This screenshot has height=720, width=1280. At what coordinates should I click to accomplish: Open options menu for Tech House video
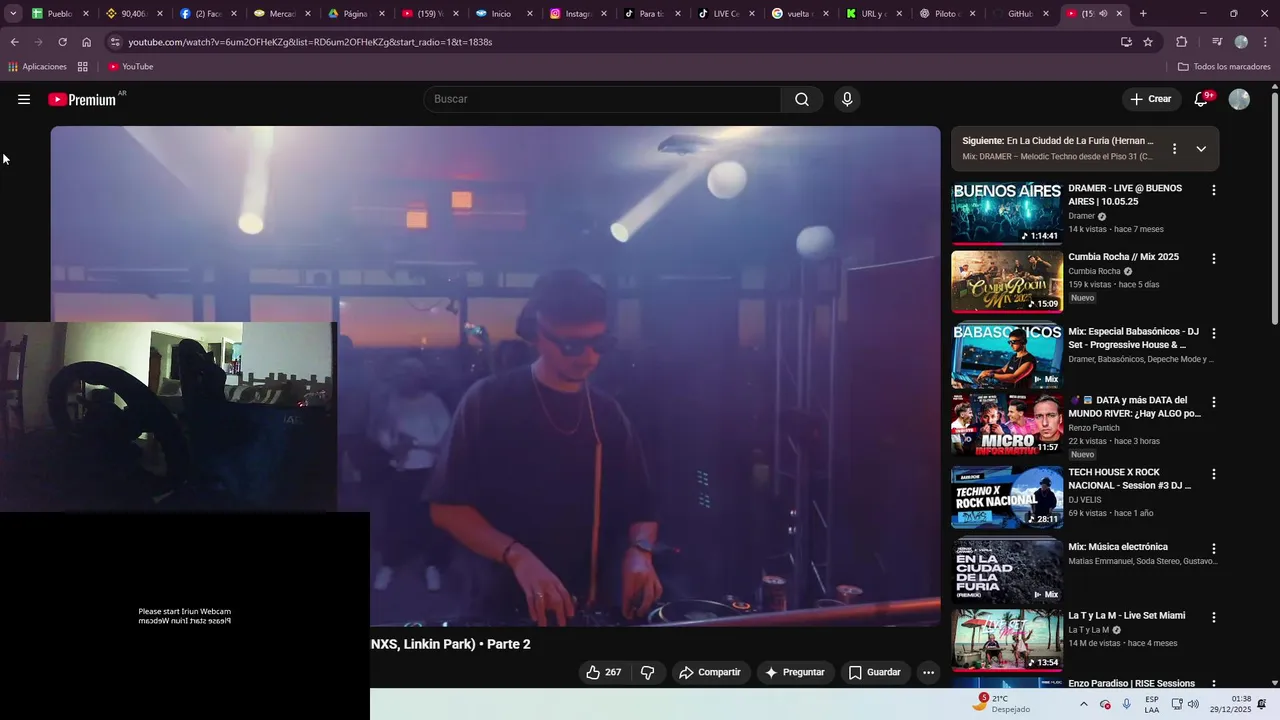[1214, 474]
